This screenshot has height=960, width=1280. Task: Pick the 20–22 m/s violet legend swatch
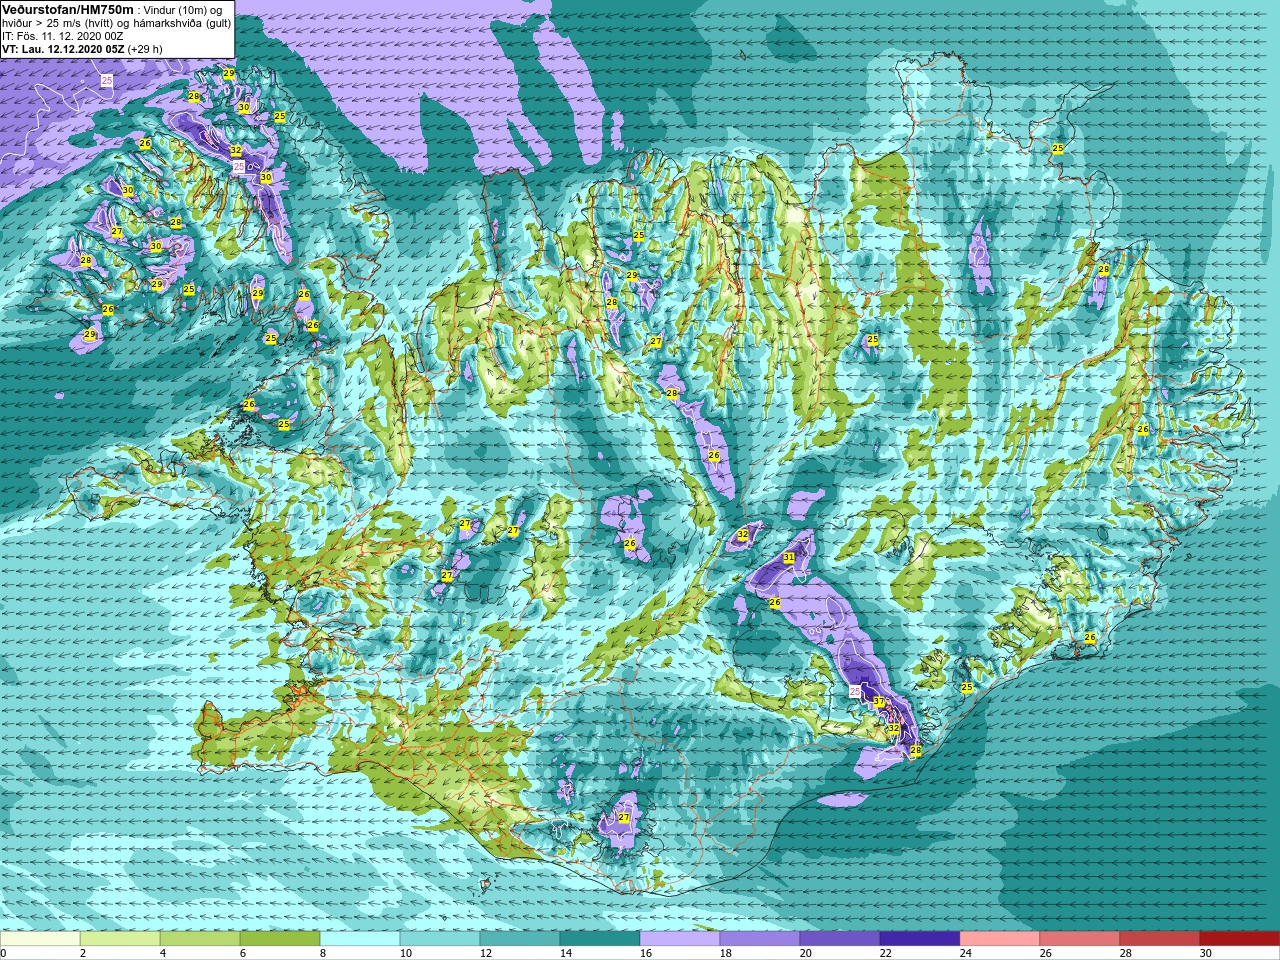point(840,938)
